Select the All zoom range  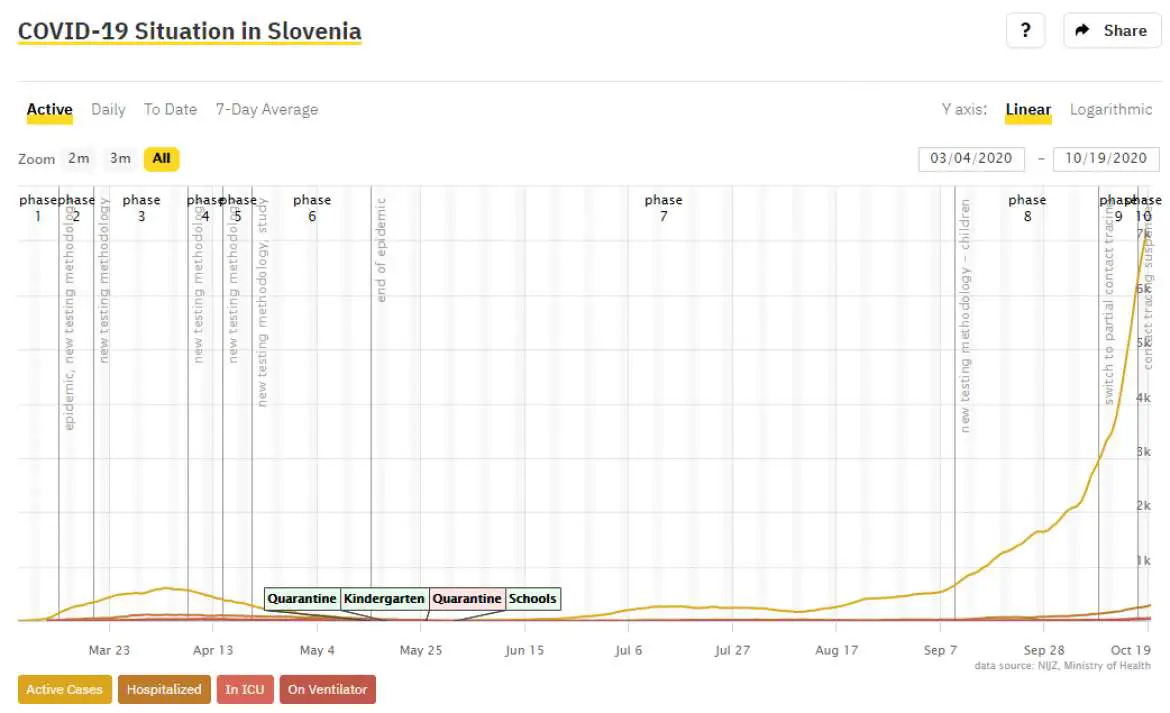click(x=161, y=158)
